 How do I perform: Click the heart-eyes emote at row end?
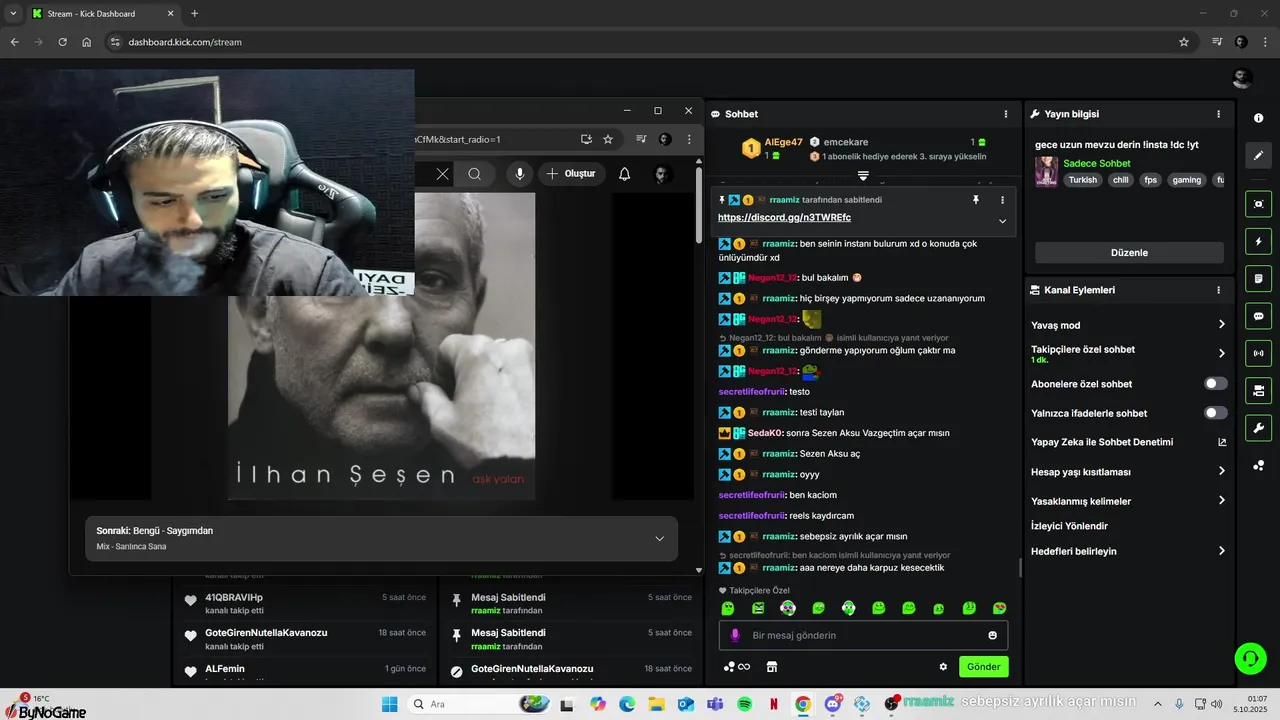tap(999, 608)
